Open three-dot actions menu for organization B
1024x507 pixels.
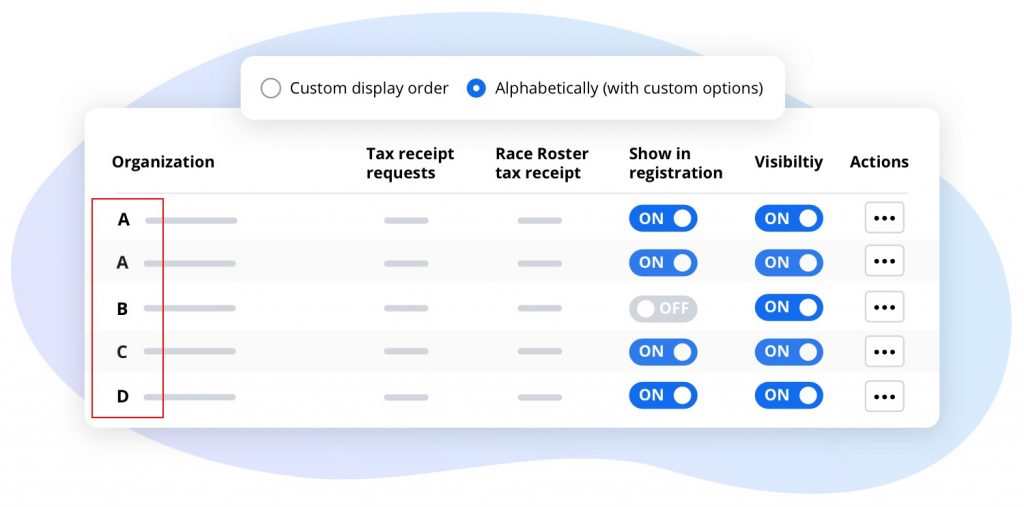pos(884,307)
